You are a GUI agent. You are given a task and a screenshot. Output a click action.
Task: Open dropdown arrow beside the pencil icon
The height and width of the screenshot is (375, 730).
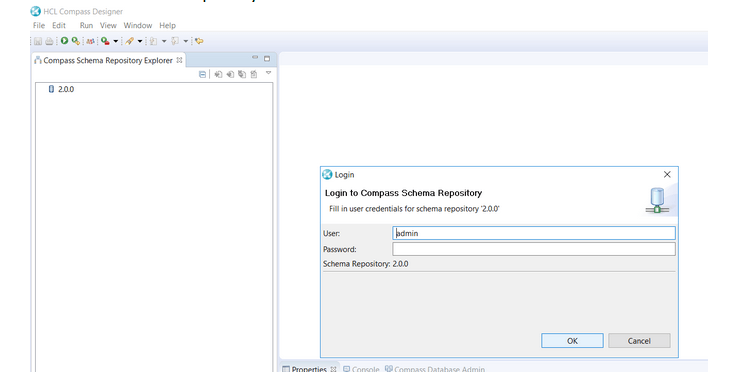140,41
